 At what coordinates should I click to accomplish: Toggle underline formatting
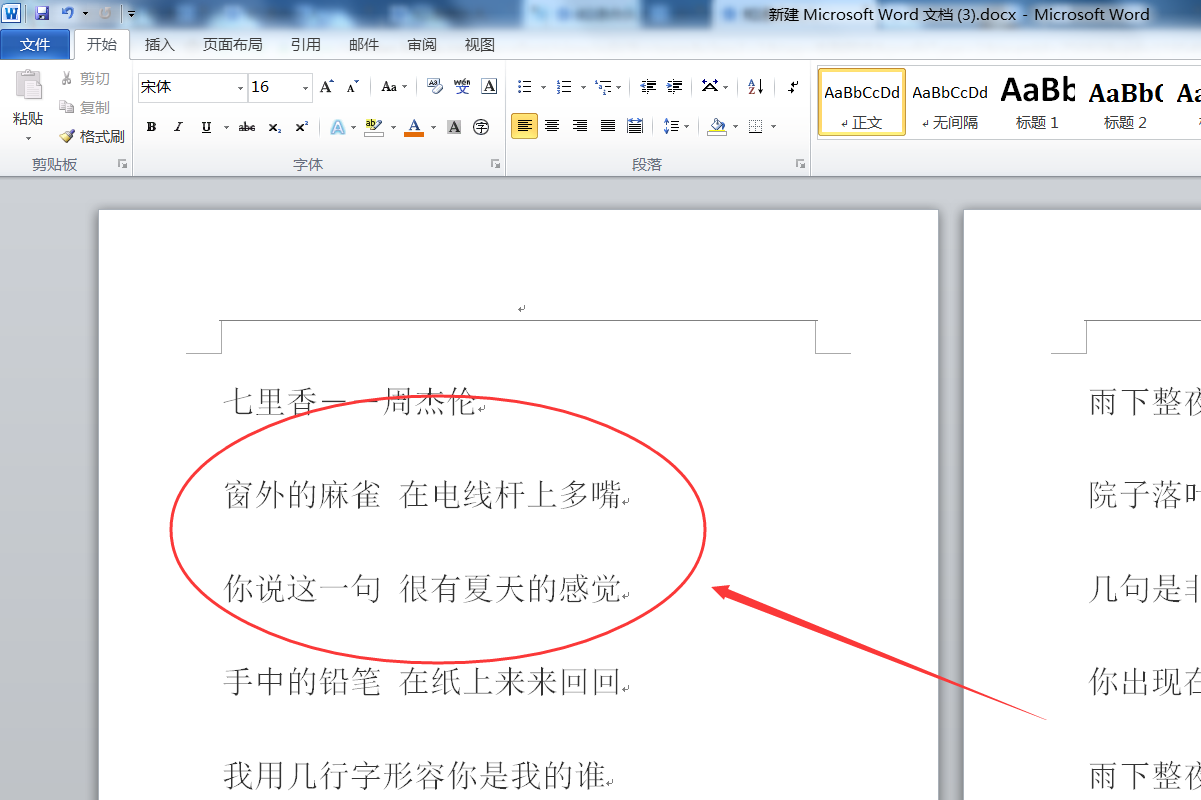pyautogui.click(x=206, y=127)
